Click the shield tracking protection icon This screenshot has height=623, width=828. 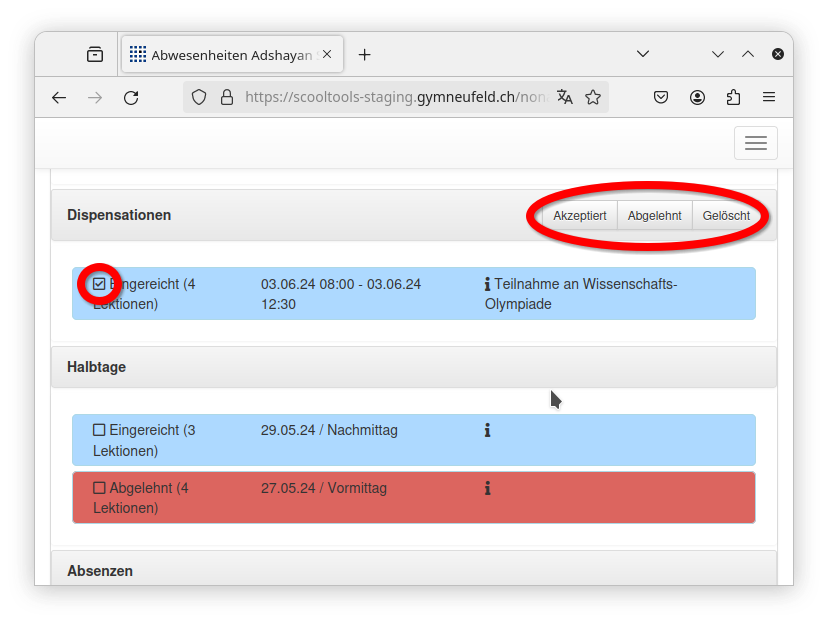pyautogui.click(x=199, y=97)
